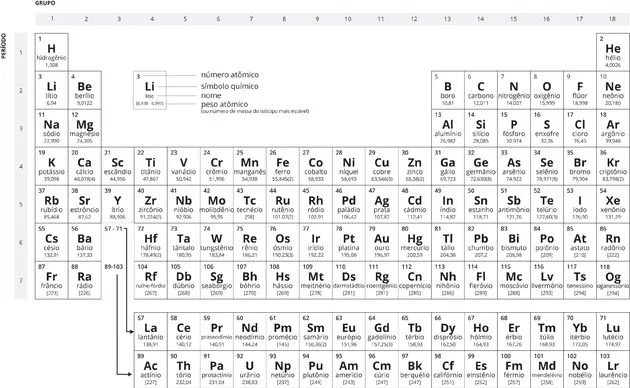Click the Cobalt (Co) cobalto cell
This screenshot has width=630, height=388.
tap(315, 166)
